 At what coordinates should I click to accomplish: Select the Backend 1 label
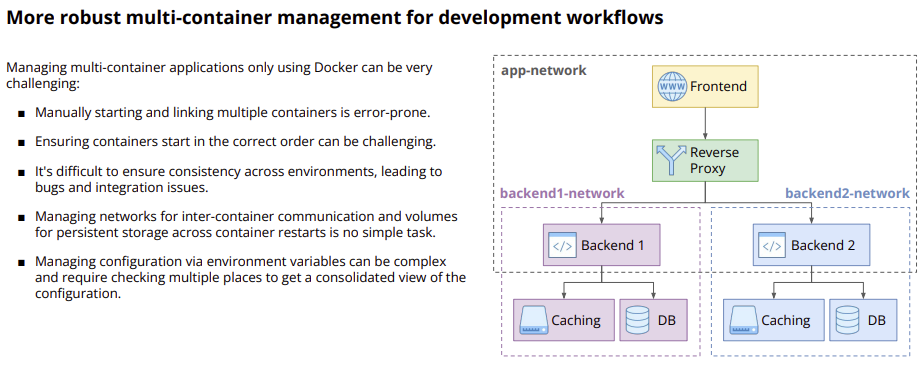tap(613, 245)
